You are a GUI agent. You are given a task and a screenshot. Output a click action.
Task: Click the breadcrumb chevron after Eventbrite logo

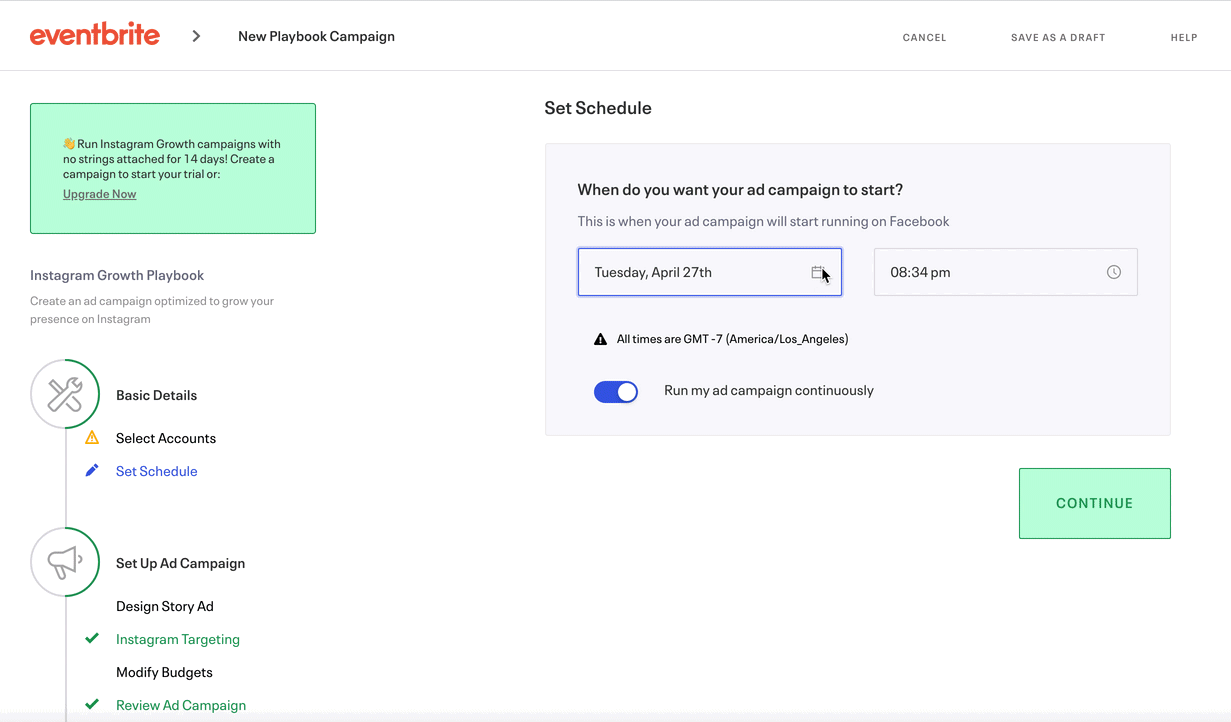click(x=196, y=36)
